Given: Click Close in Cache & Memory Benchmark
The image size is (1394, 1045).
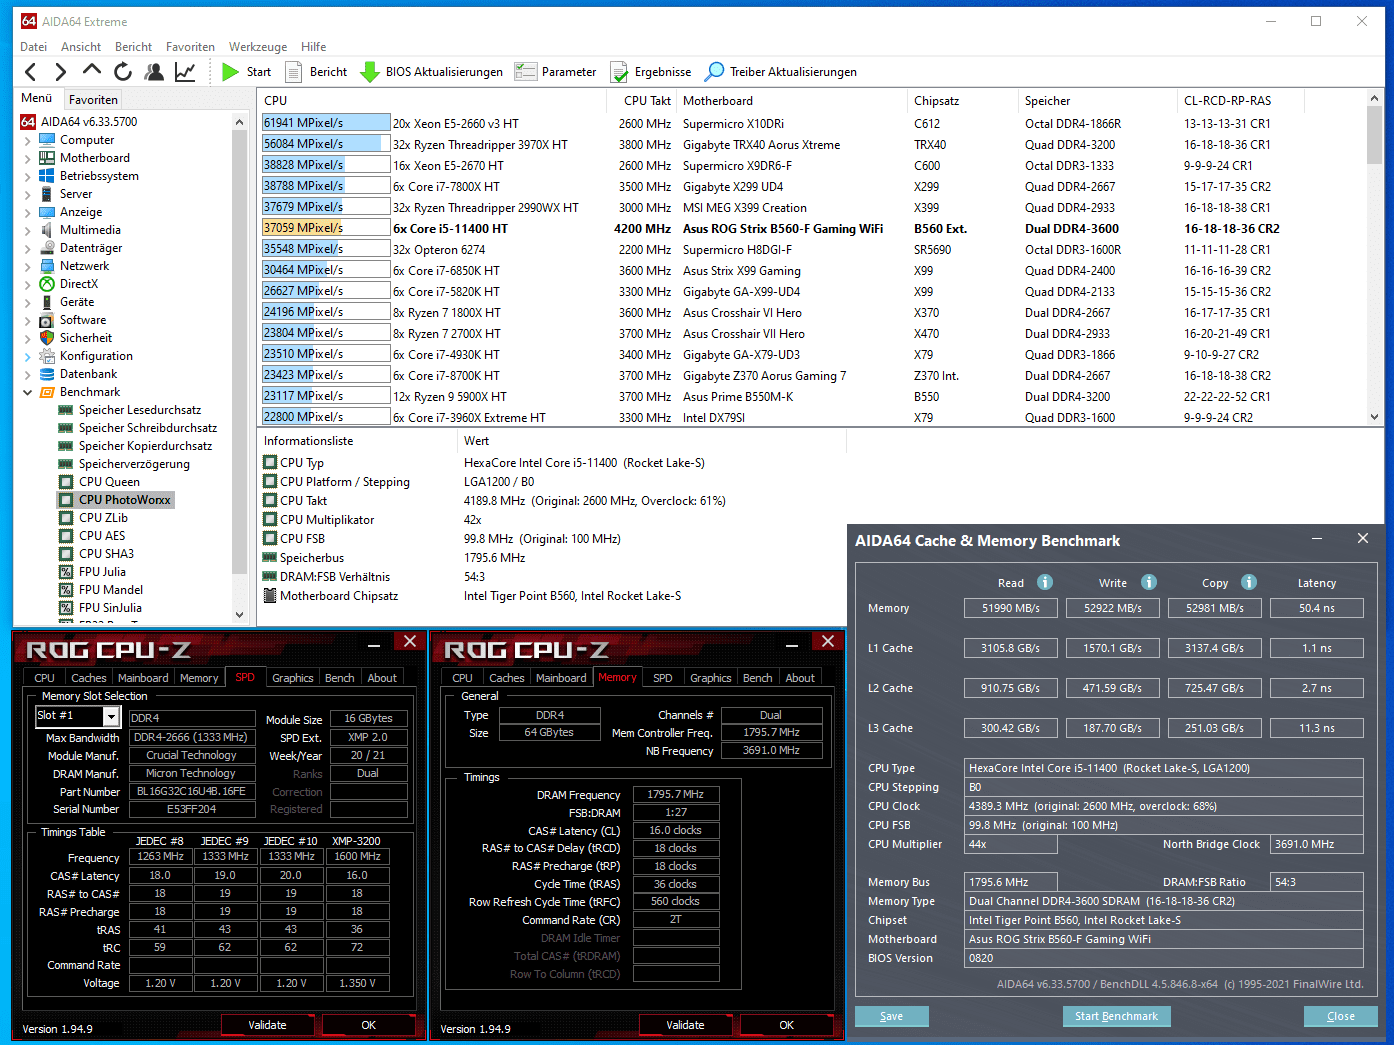Looking at the screenshot, I should pyautogui.click(x=1341, y=1016).
